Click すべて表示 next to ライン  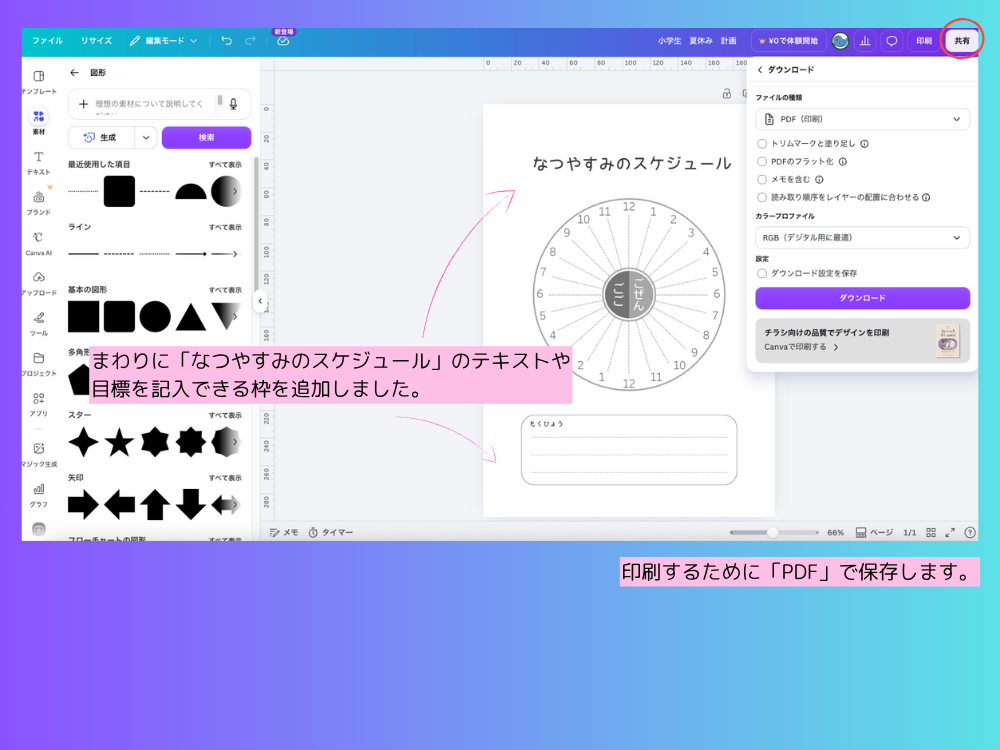point(225,227)
